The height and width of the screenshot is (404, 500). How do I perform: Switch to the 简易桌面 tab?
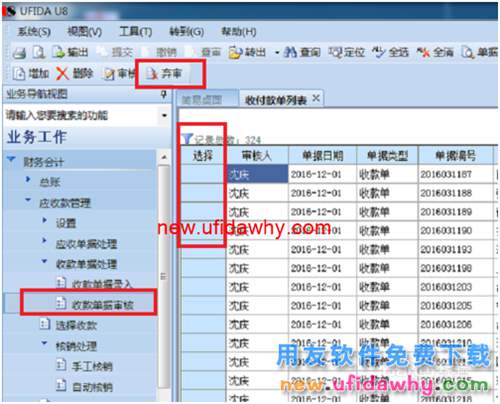coord(207,99)
